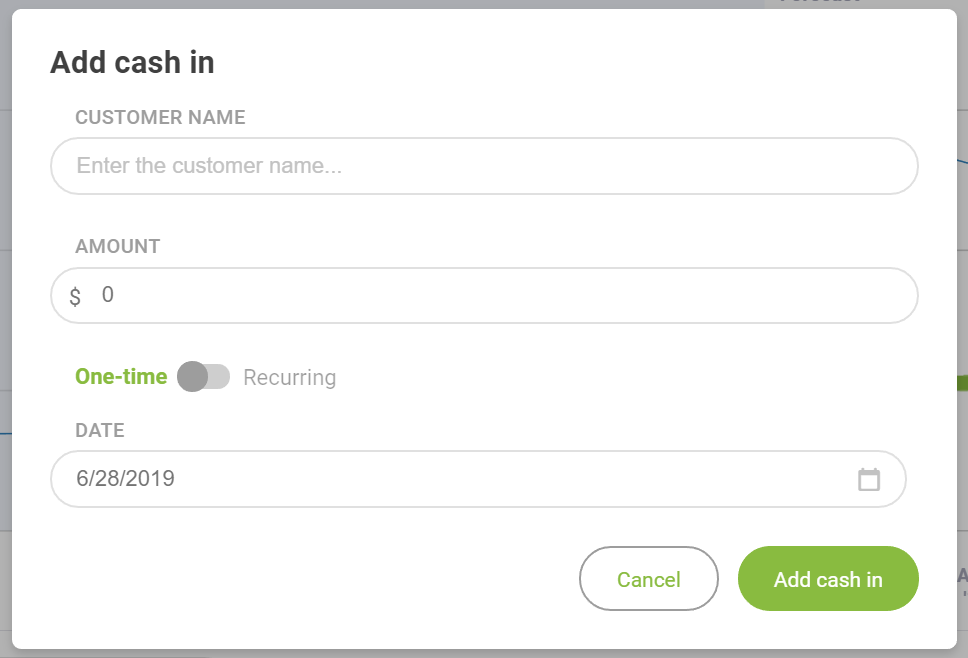Click the dimmed strip below the dialog
The height and width of the screenshot is (658, 968).
point(484,654)
